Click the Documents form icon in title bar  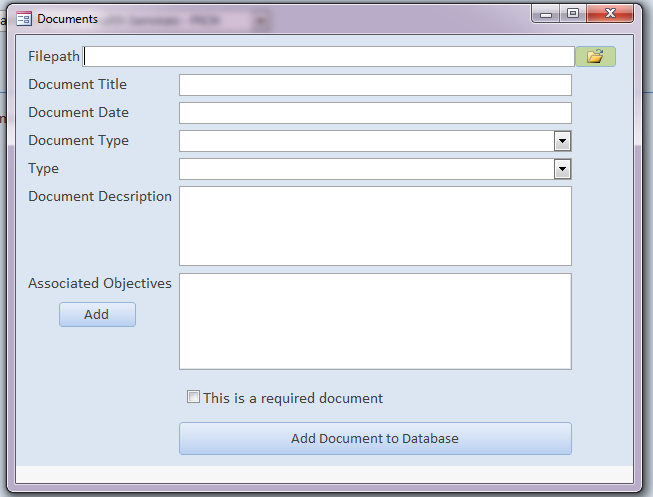[x=25, y=18]
